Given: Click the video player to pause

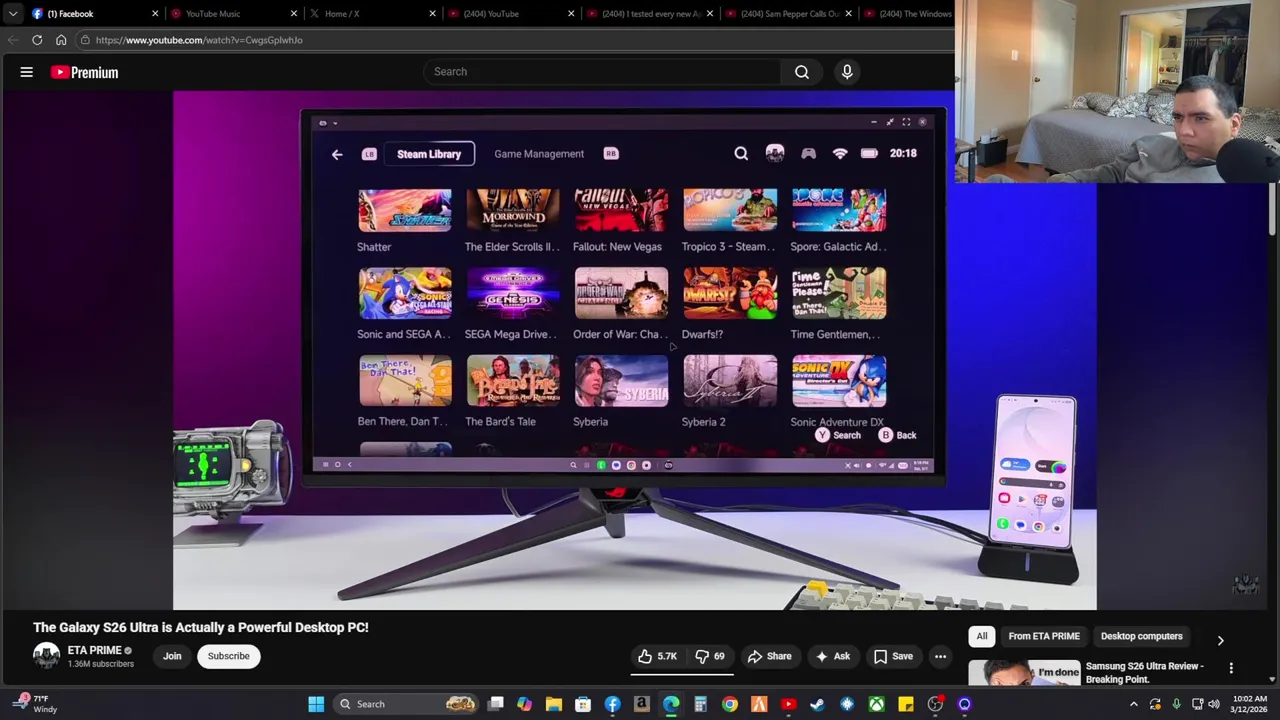Looking at the screenshot, I should click(634, 350).
